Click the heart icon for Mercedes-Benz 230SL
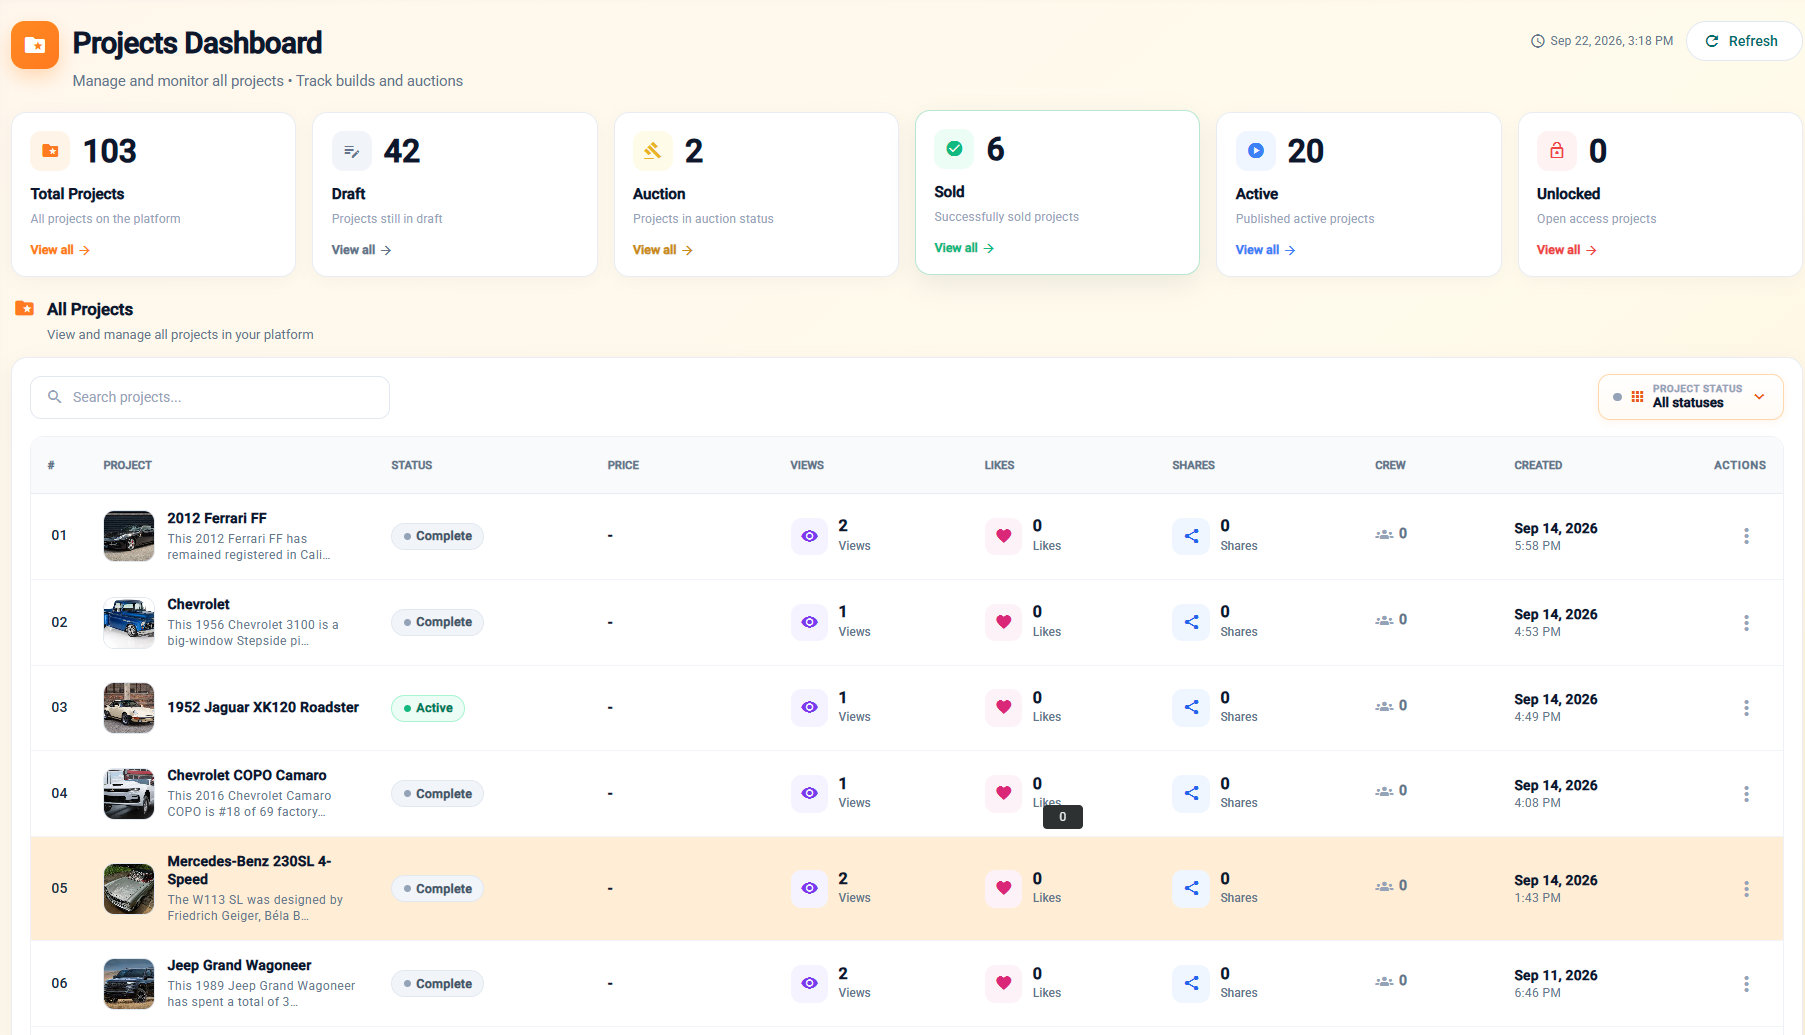Screen dimensions: 1805x1035 [1003, 888]
